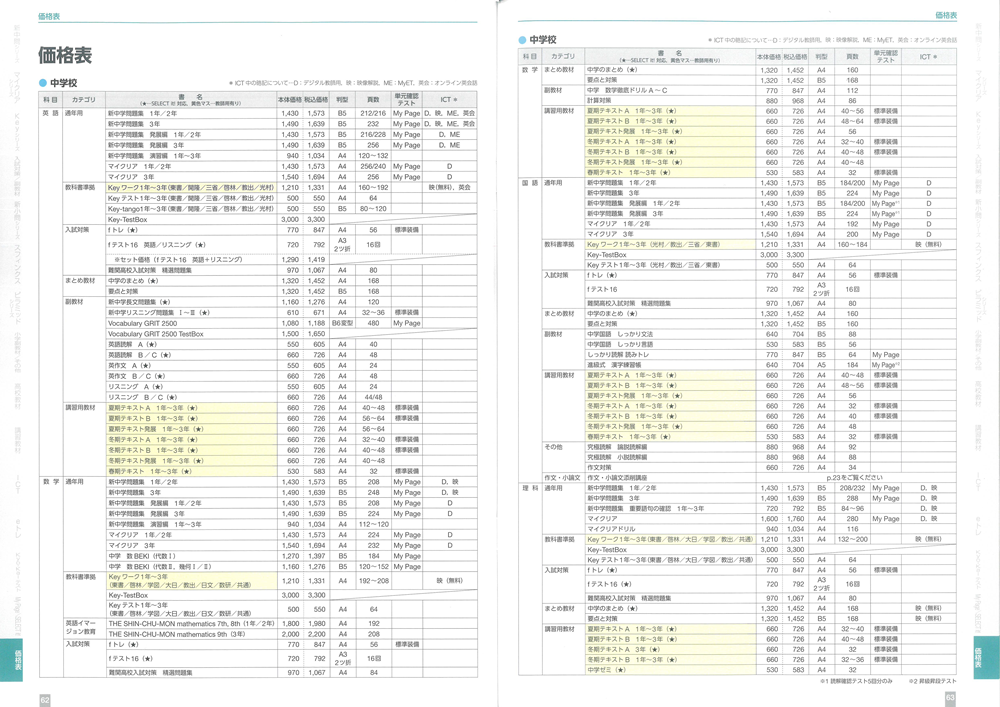This screenshot has height=707, width=1000.
Task: Click the 2,200 tax-included price cell
Action: click(316, 634)
